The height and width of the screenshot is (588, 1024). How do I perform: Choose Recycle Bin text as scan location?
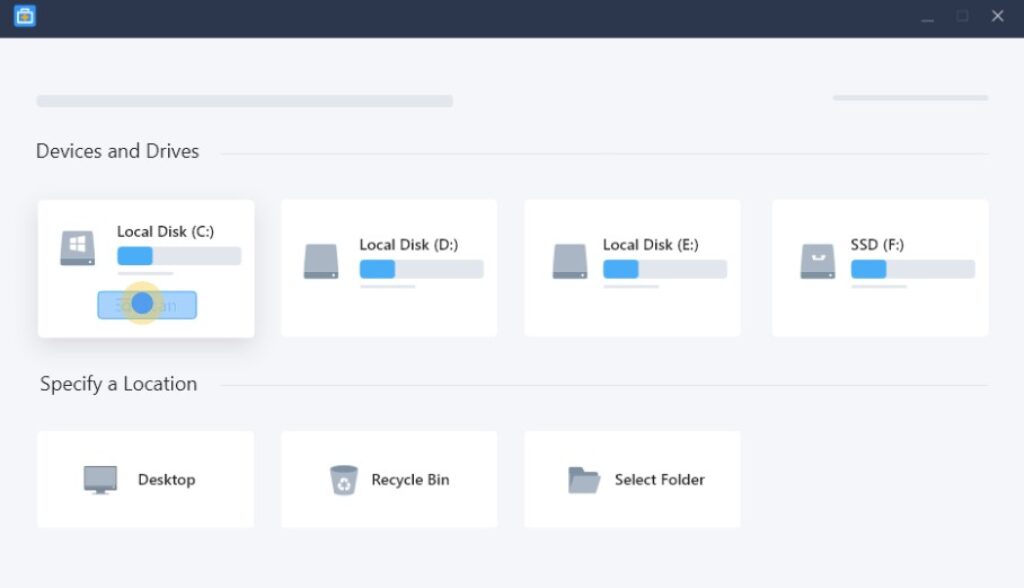(410, 480)
